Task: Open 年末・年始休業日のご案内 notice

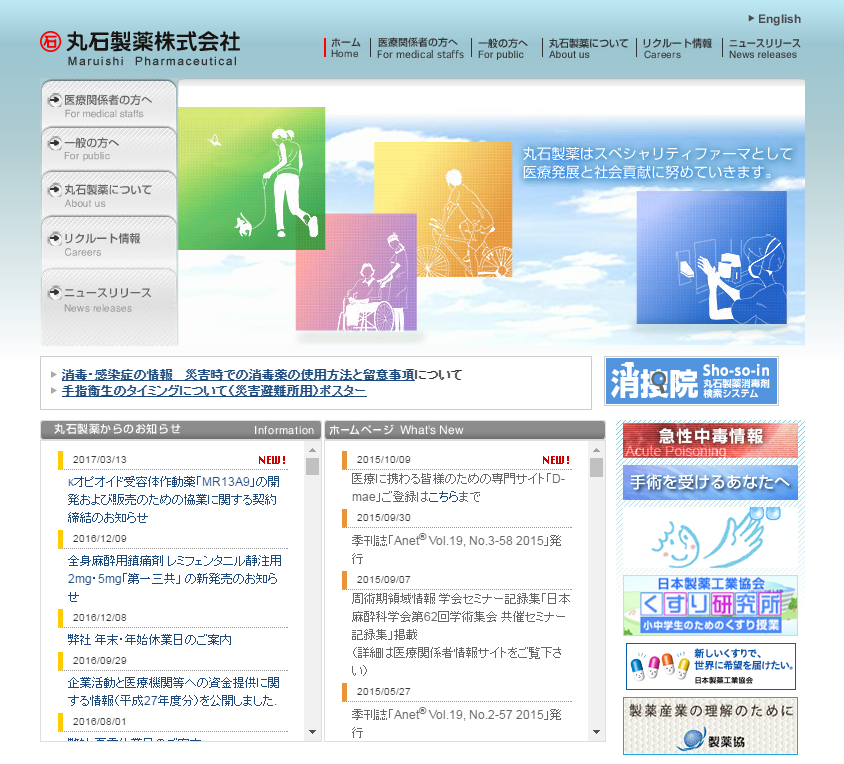Action: click(150, 640)
